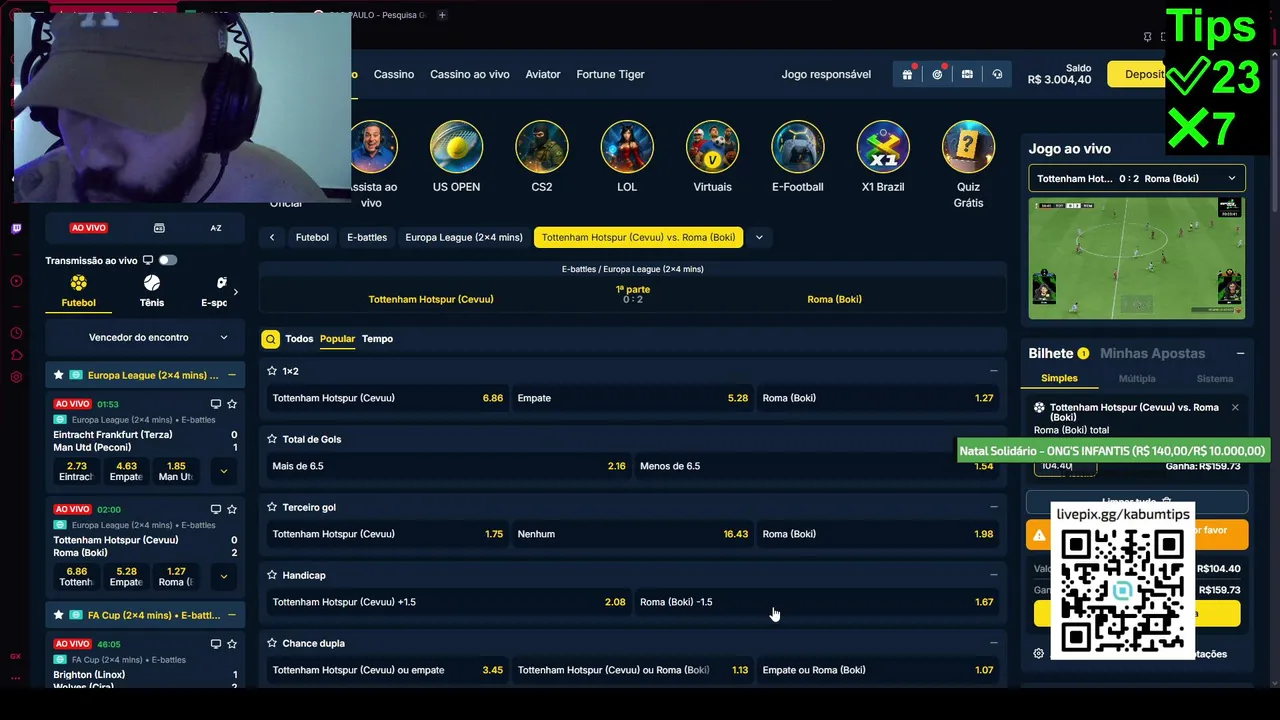Edit the bet stake amount field
The height and width of the screenshot is (720, 1280).
point(1066,466)
